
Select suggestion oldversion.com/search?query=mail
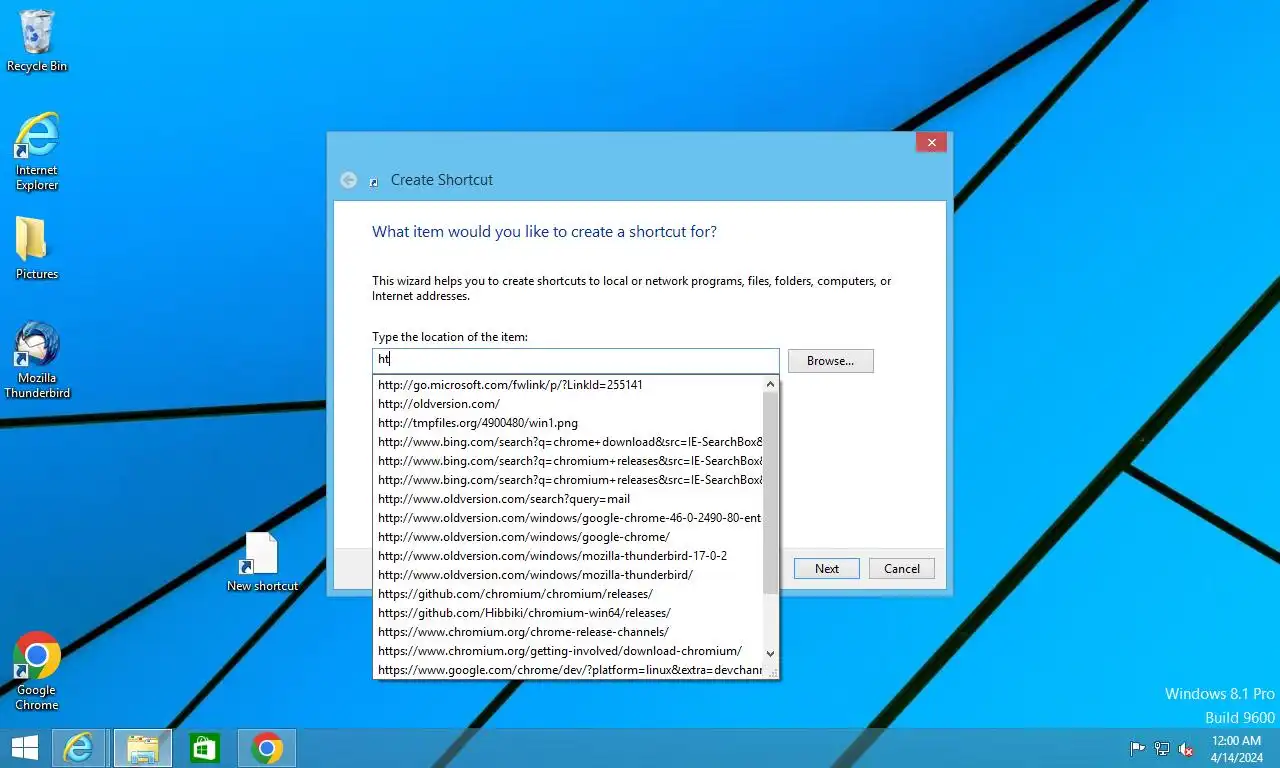(x=568, y=499)
